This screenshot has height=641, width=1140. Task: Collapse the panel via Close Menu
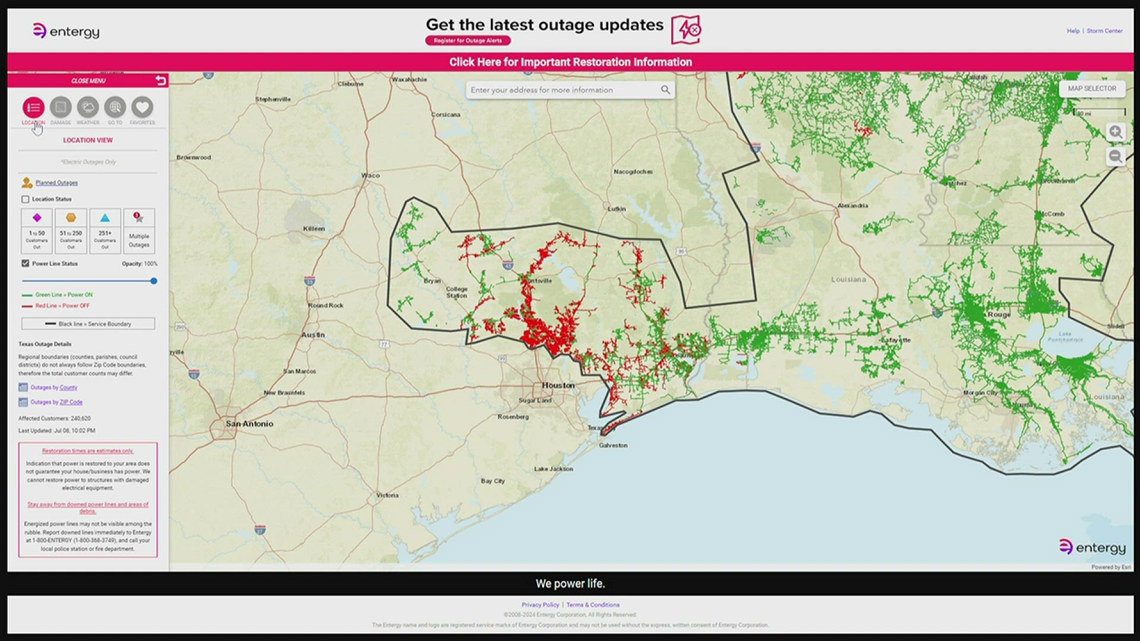pos(88,81)
